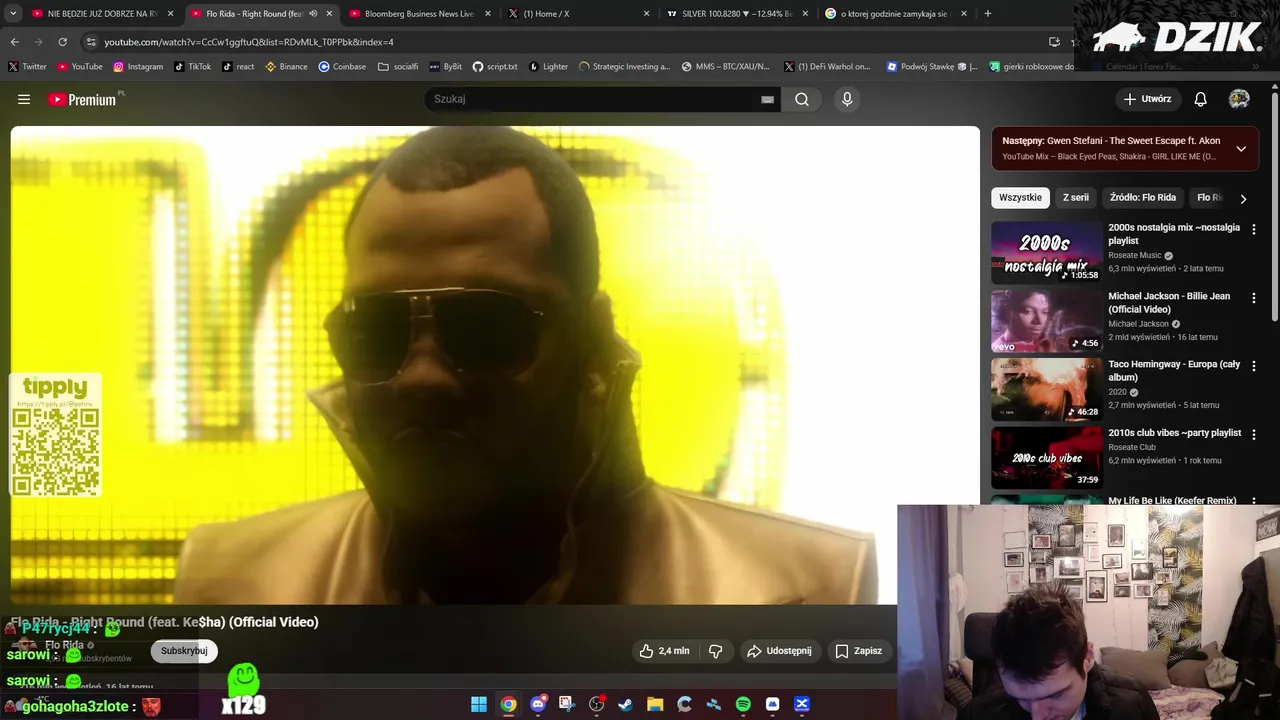This screenshot has width=1280, height=720.
Task: Open the Twitter bookmark
Action: 27,67
